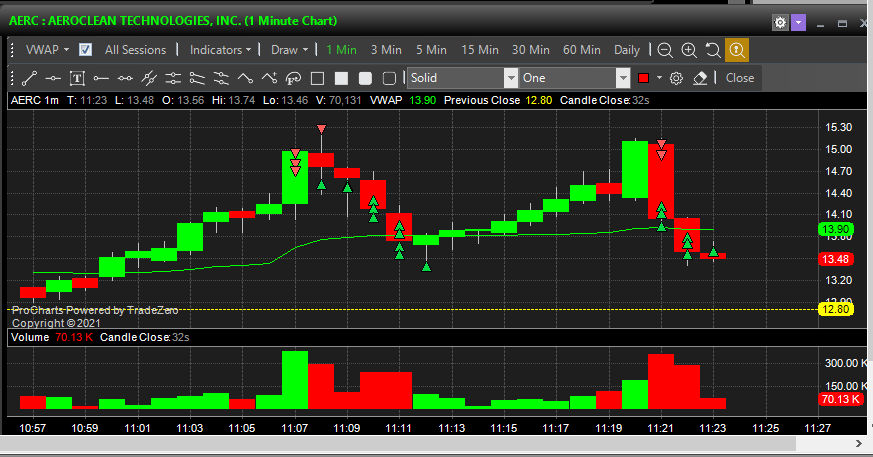Maximize the AERC chart window

tap(842, 23)
